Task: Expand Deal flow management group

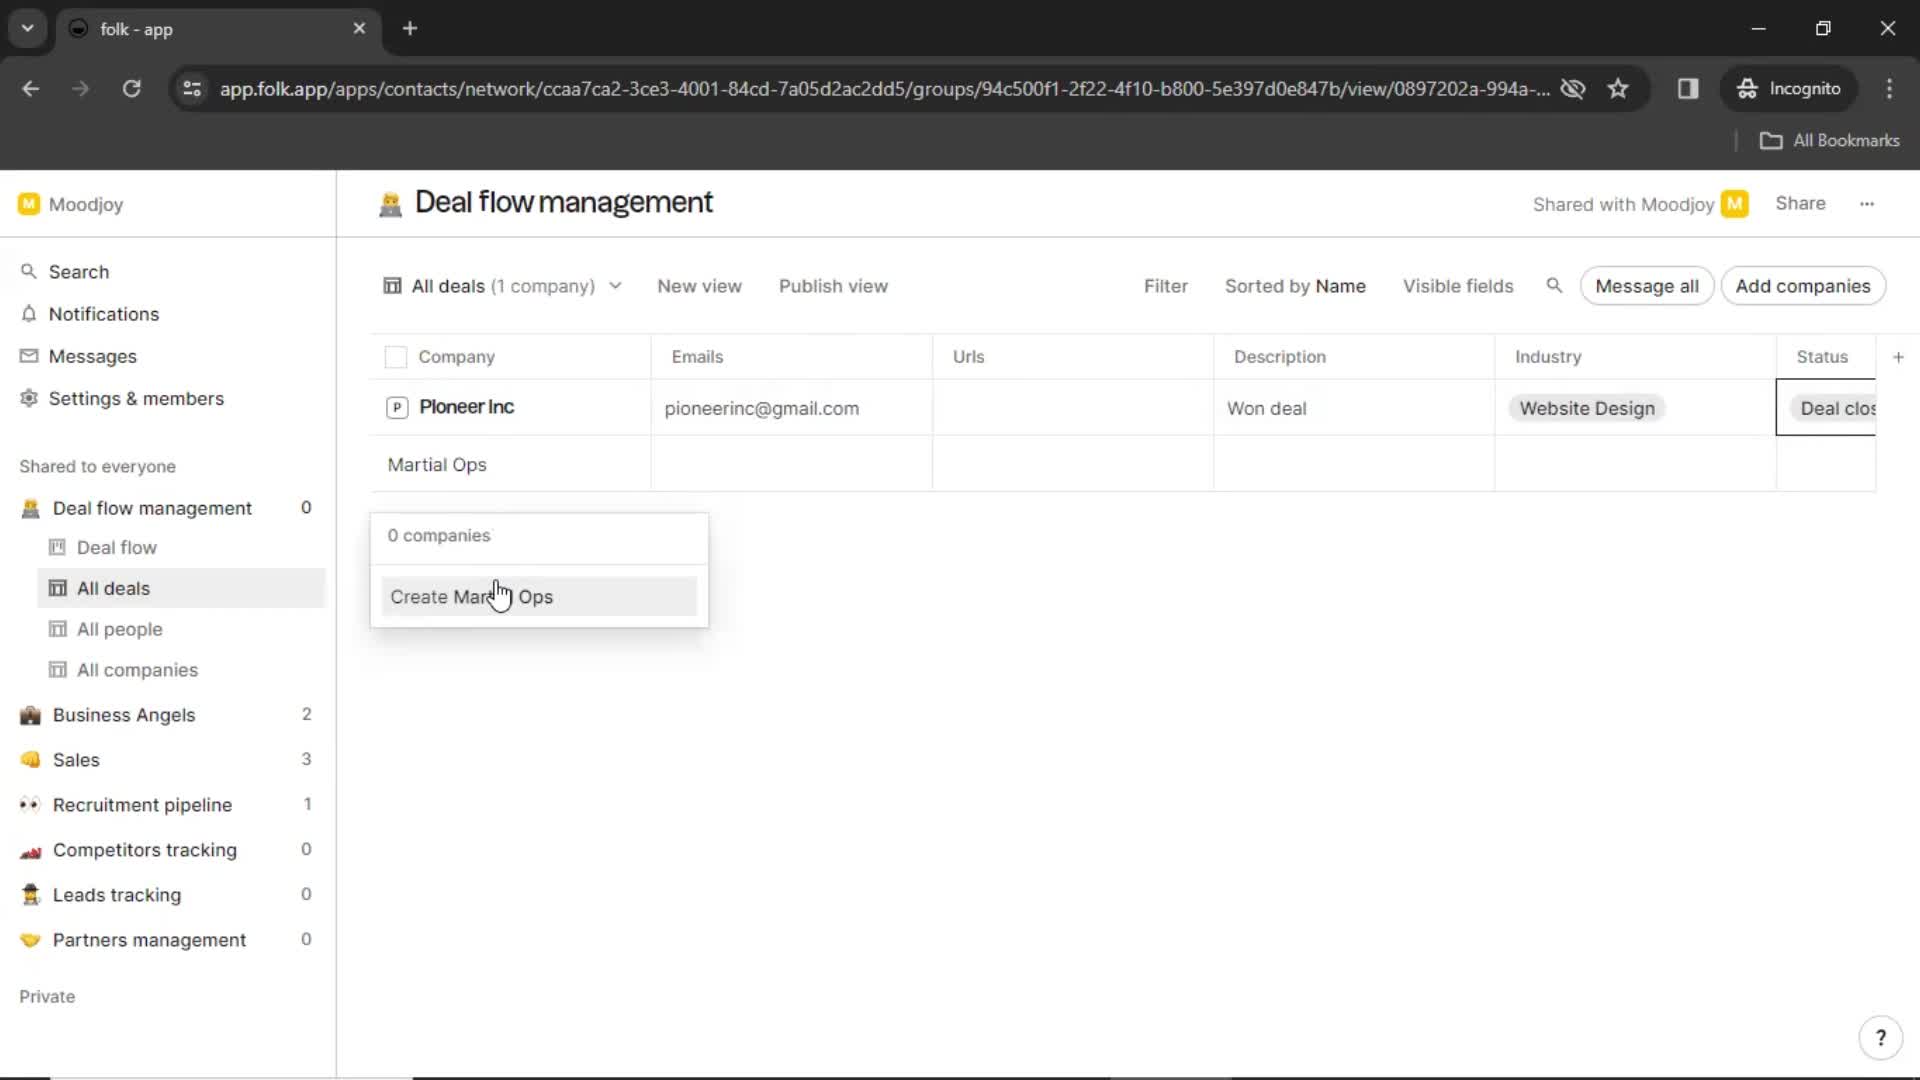Action: [x=152, y=508]
